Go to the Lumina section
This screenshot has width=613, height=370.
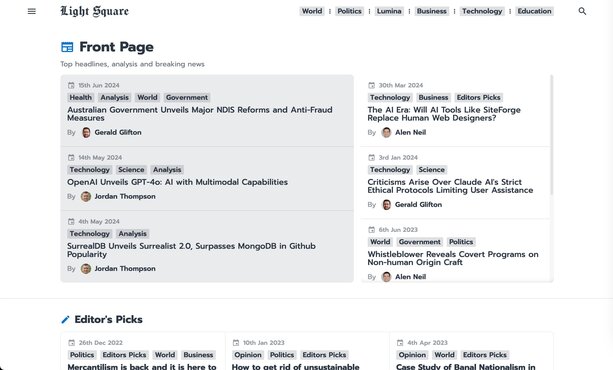(x=389, y=11)
